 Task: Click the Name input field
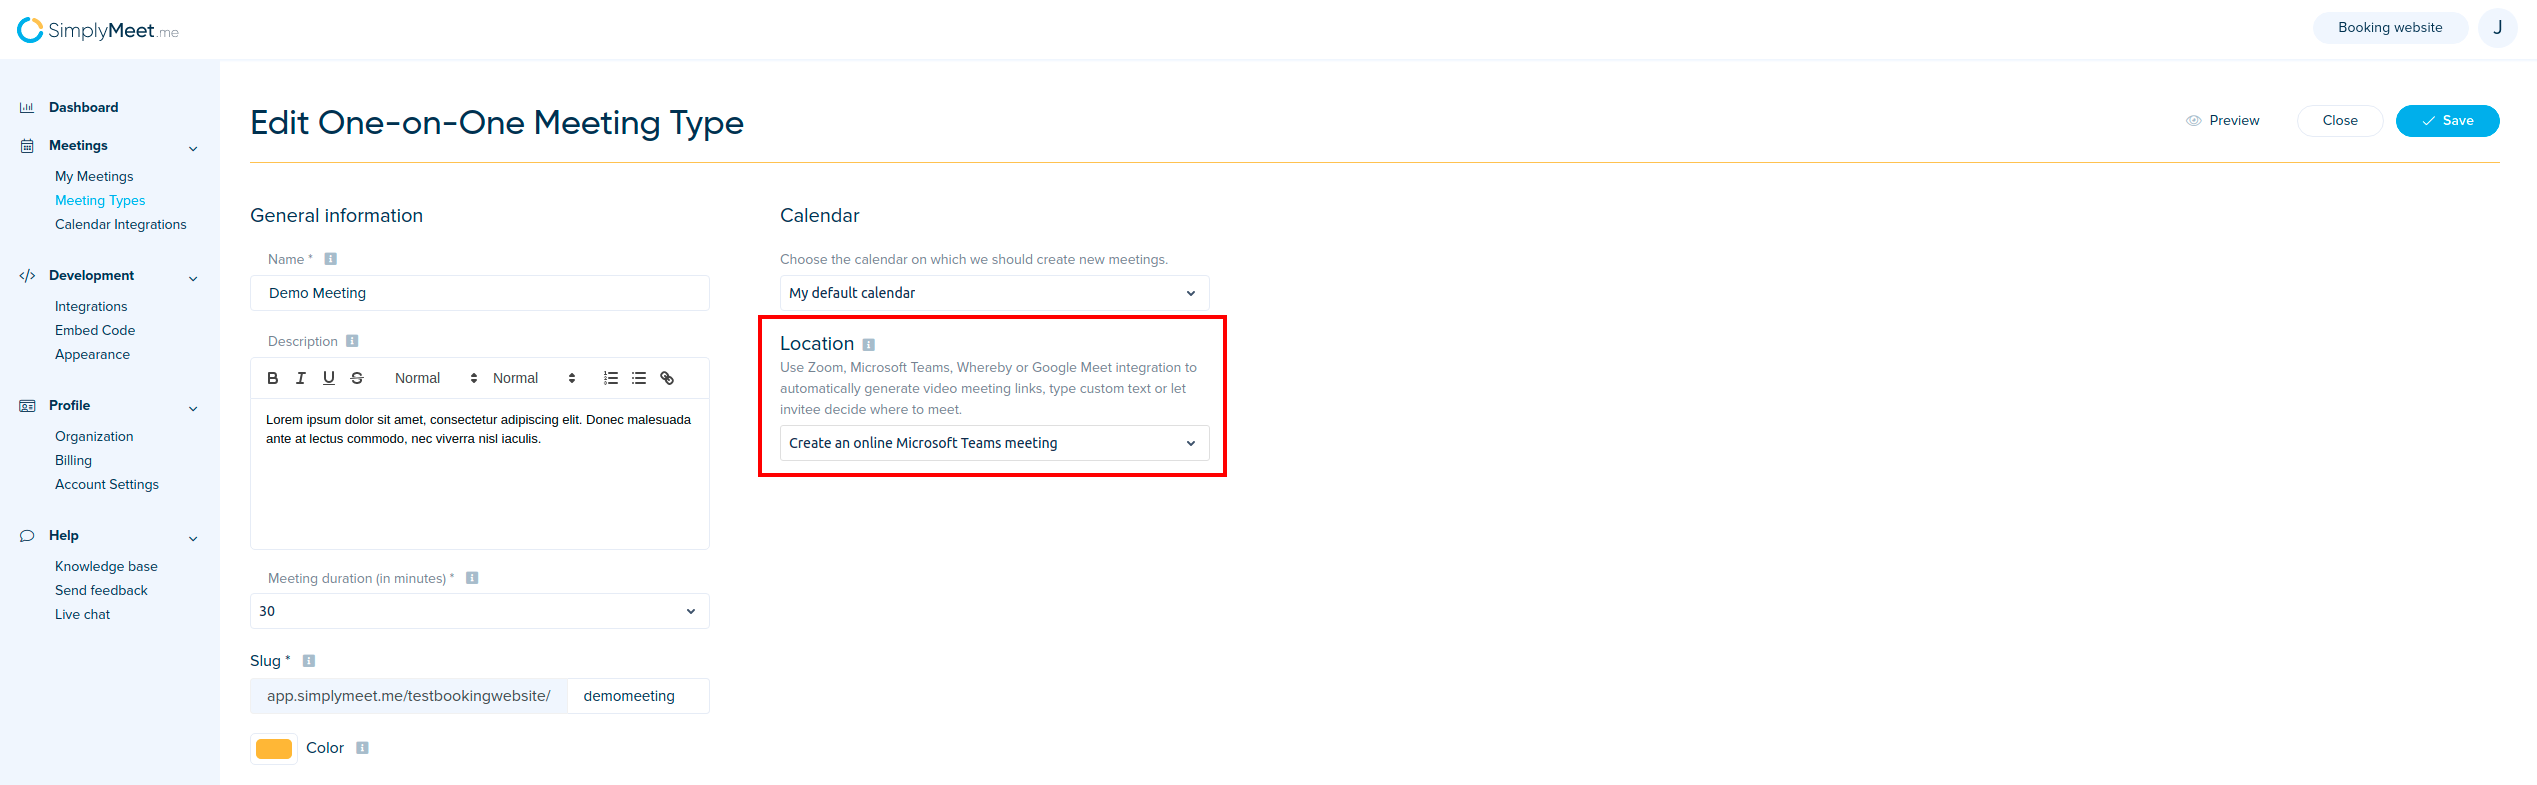pos(479,293)
